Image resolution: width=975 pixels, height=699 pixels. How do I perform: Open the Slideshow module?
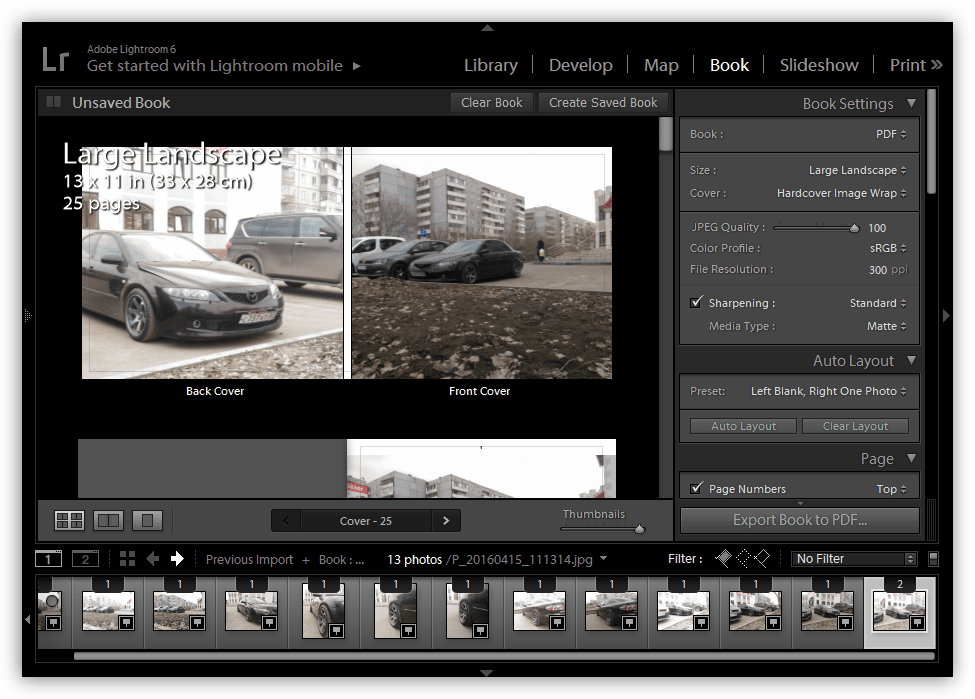click(x=818, y=65)
